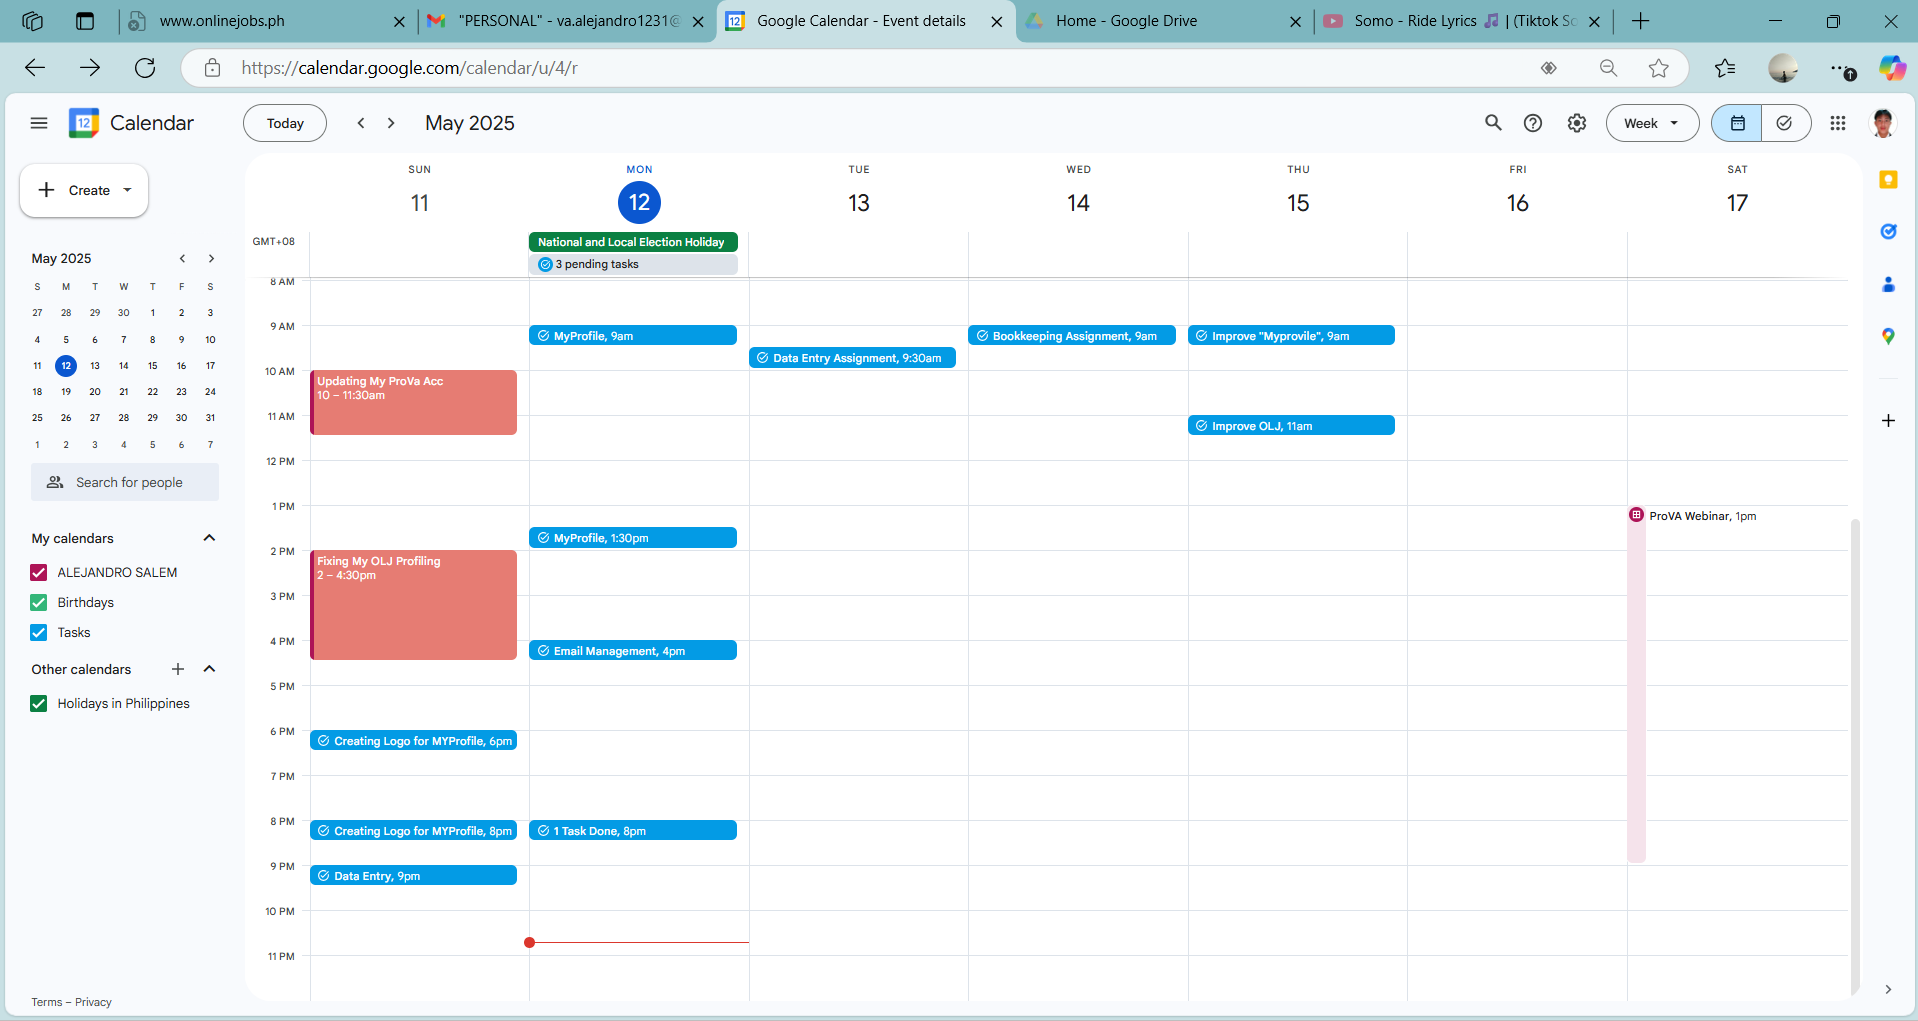The image size is (1918, 1021).
Task: Add this page to favorites star
Action: [1659, 68]
